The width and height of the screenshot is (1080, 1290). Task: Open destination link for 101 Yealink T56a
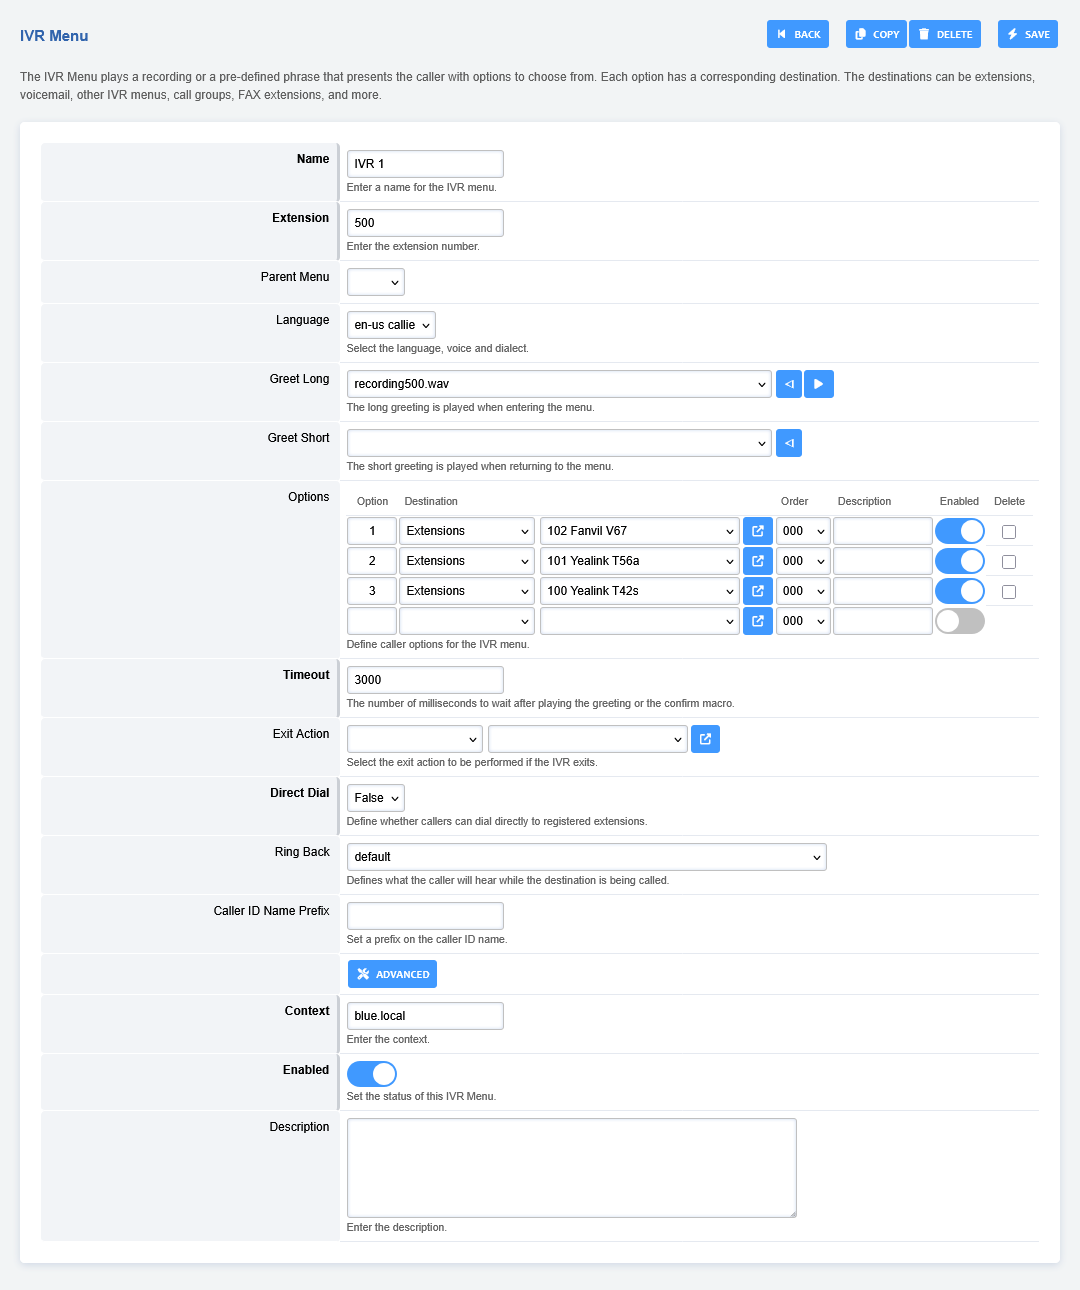pyautogui.click(x=758, y=561)
